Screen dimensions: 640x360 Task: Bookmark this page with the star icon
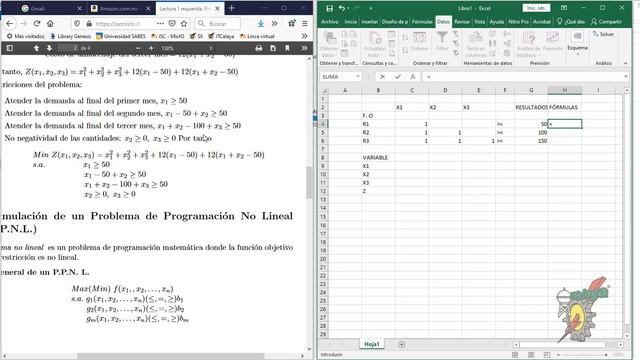[x=184, y=24]
